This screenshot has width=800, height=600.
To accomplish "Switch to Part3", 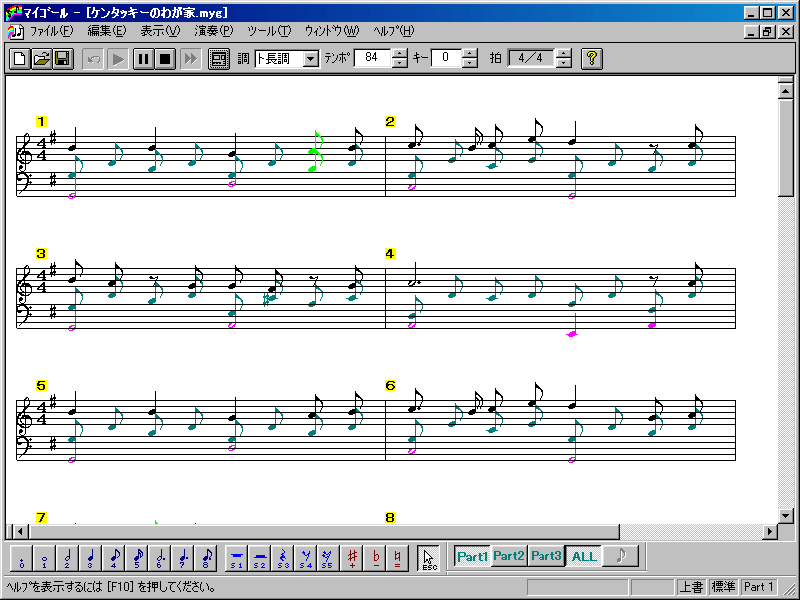I will [546, 556].
